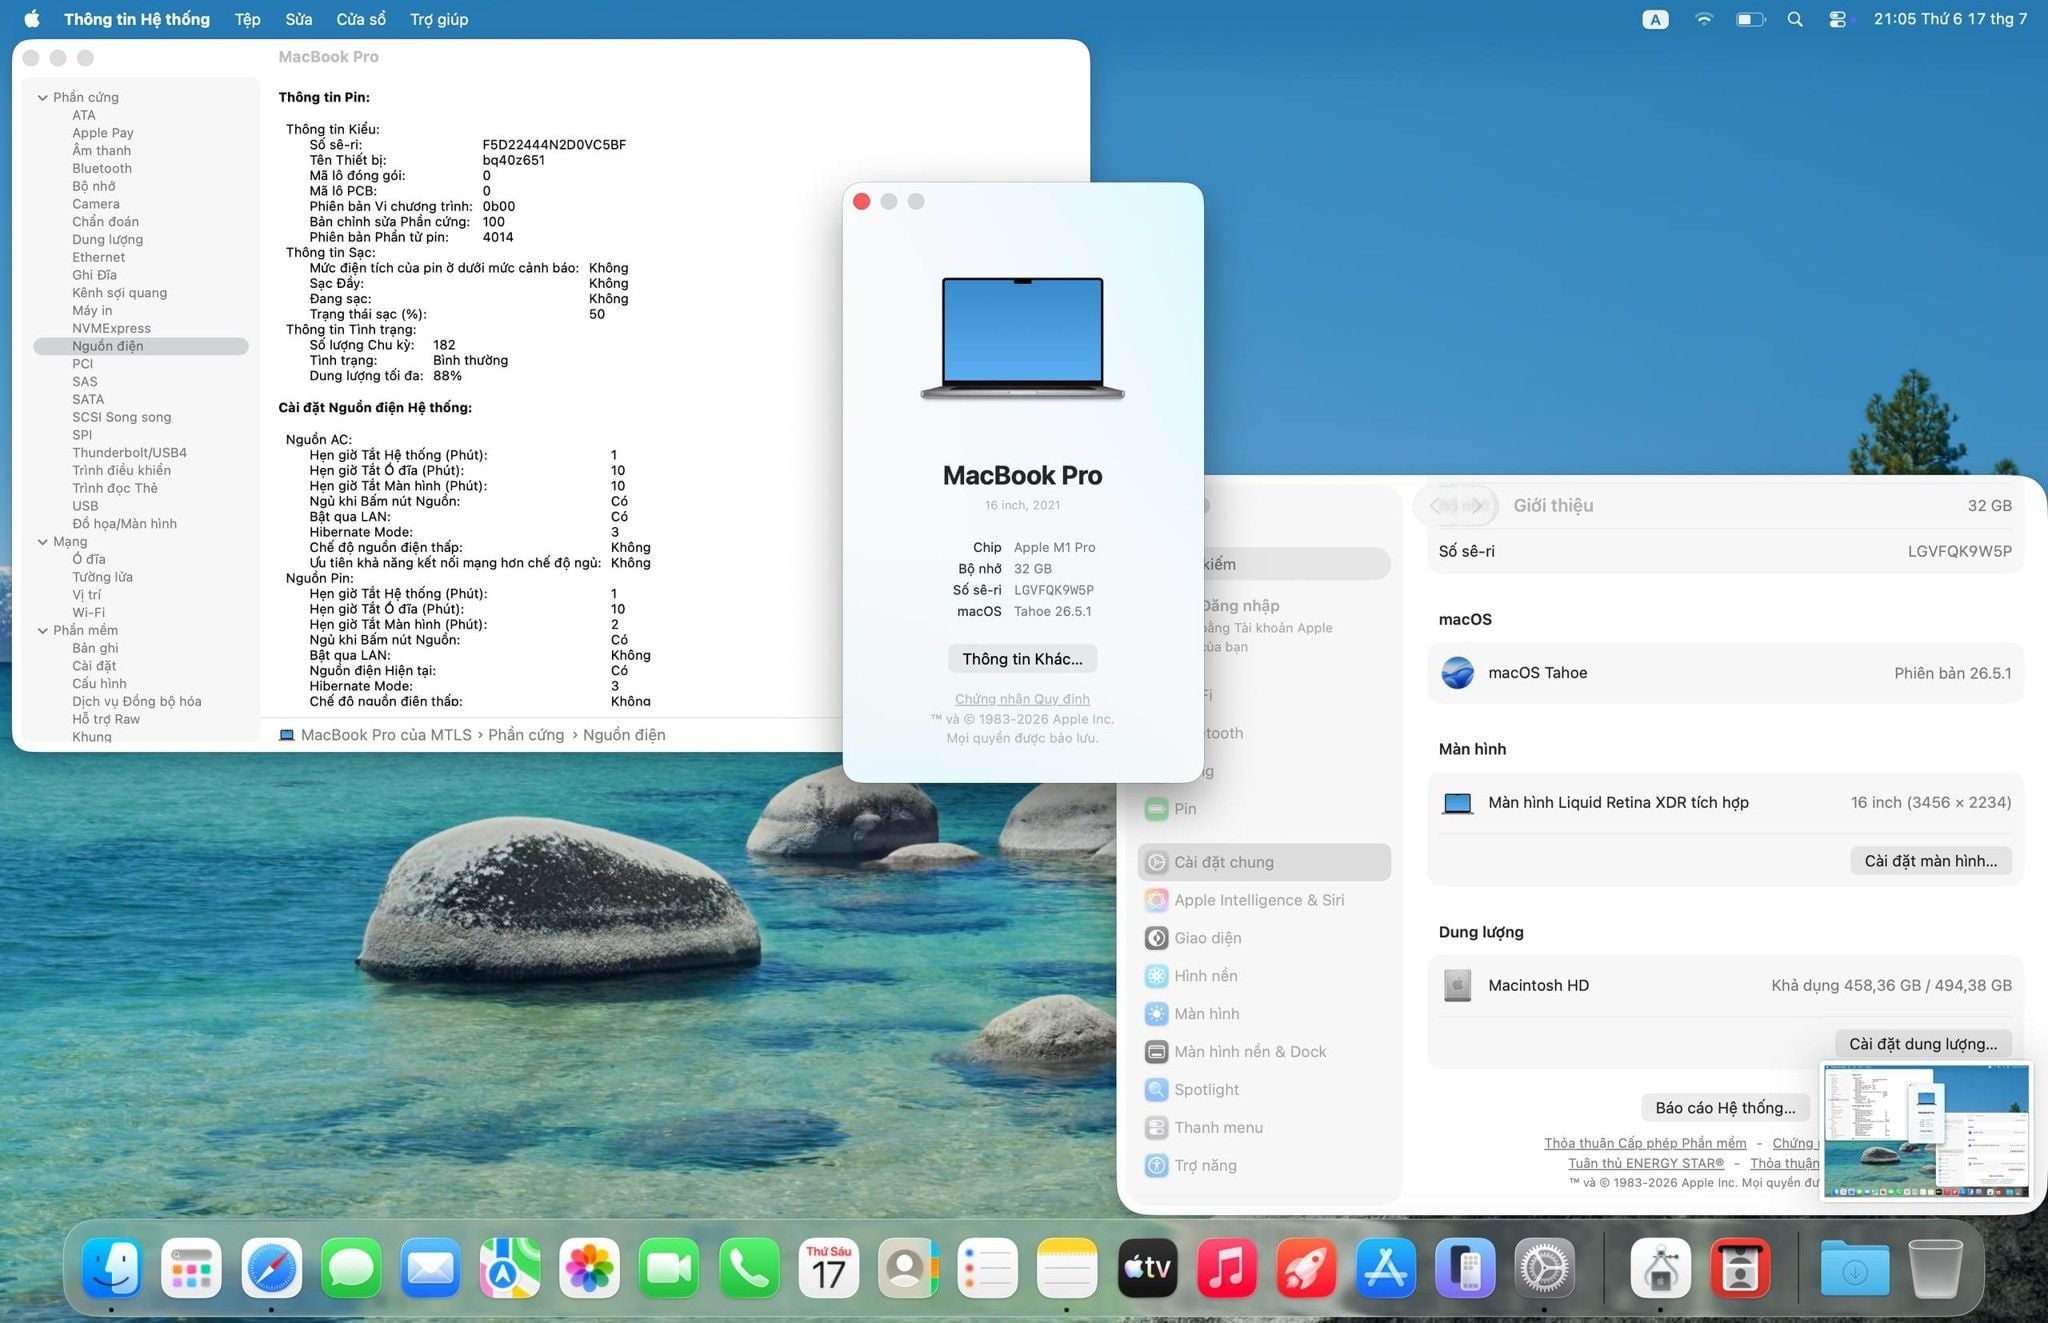Open Giao diện settings in sidebar
The image size is (2048, 1323).
point(1264,938)
